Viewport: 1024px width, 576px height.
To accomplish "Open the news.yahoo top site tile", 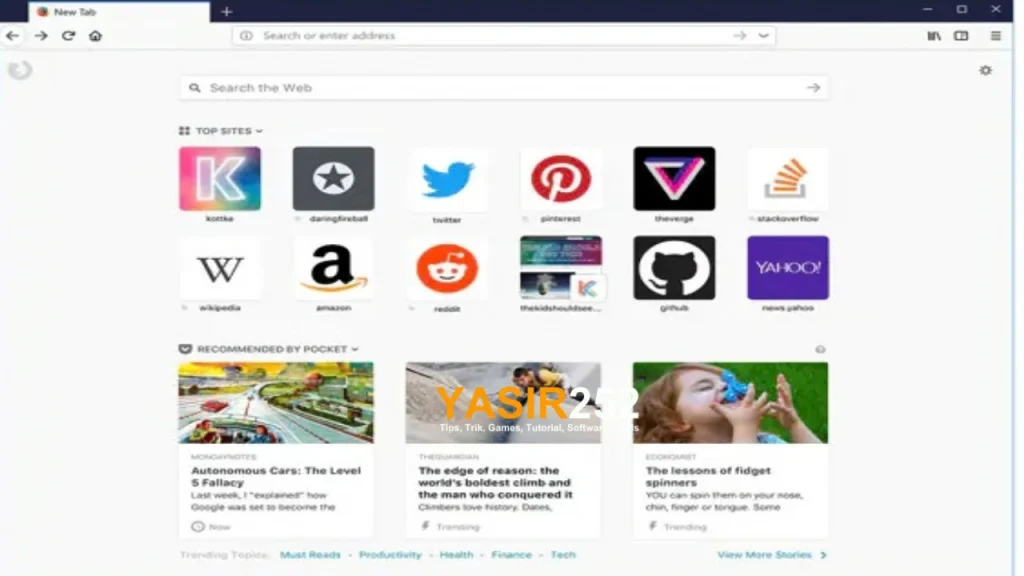I will [x=788, y=268].
